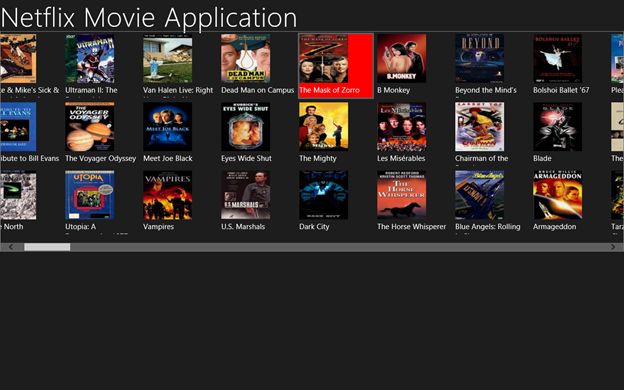624x390 pixels.
Task: Click the horizontal scrollbar's right arrow
Action: pyautogui.click(x=613, y=247)
